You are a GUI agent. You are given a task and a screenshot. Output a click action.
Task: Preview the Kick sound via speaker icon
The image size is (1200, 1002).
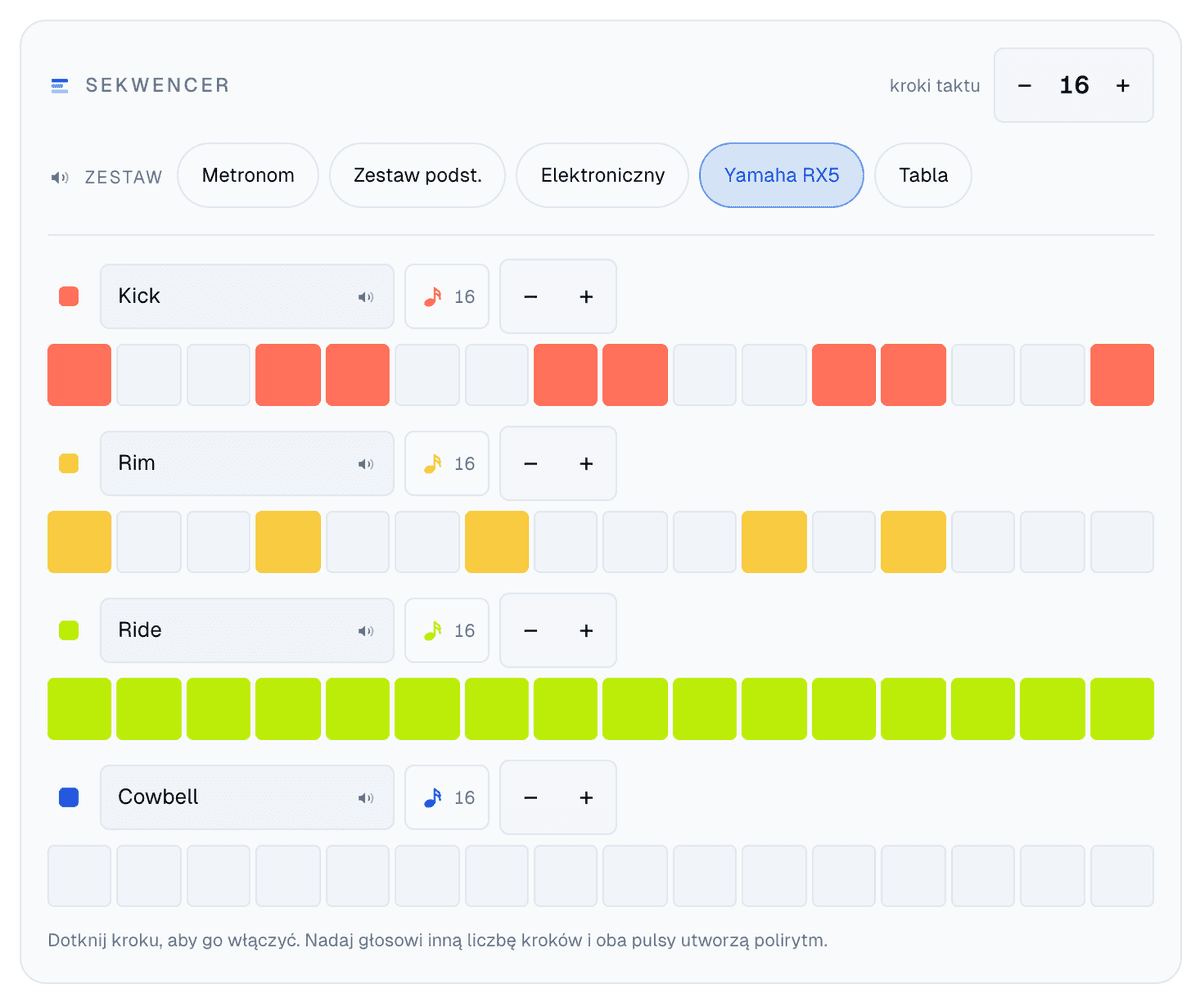point(366,297)
